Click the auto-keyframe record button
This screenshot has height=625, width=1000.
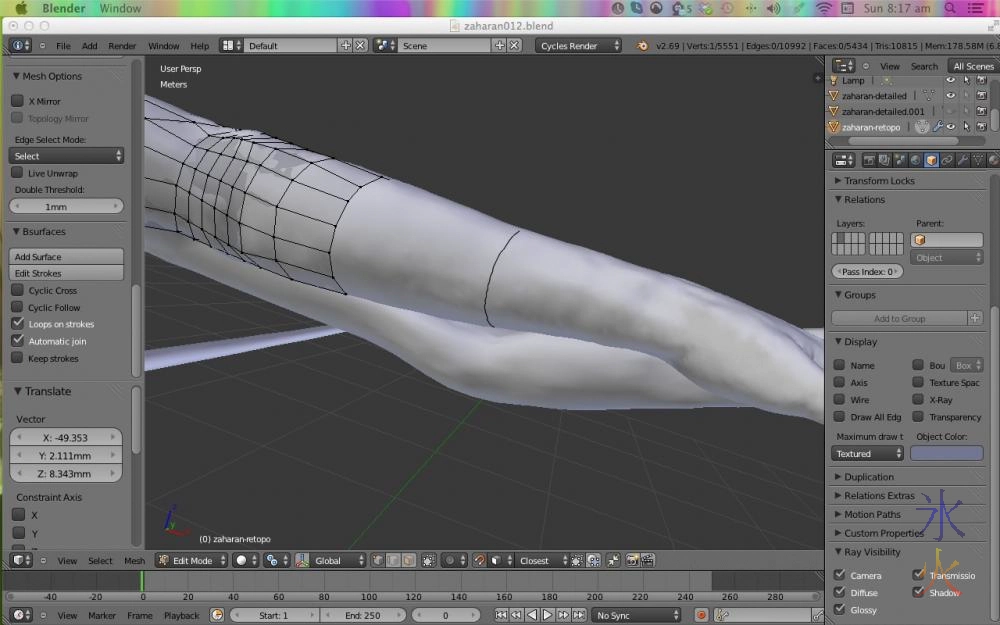click(701, 616)
